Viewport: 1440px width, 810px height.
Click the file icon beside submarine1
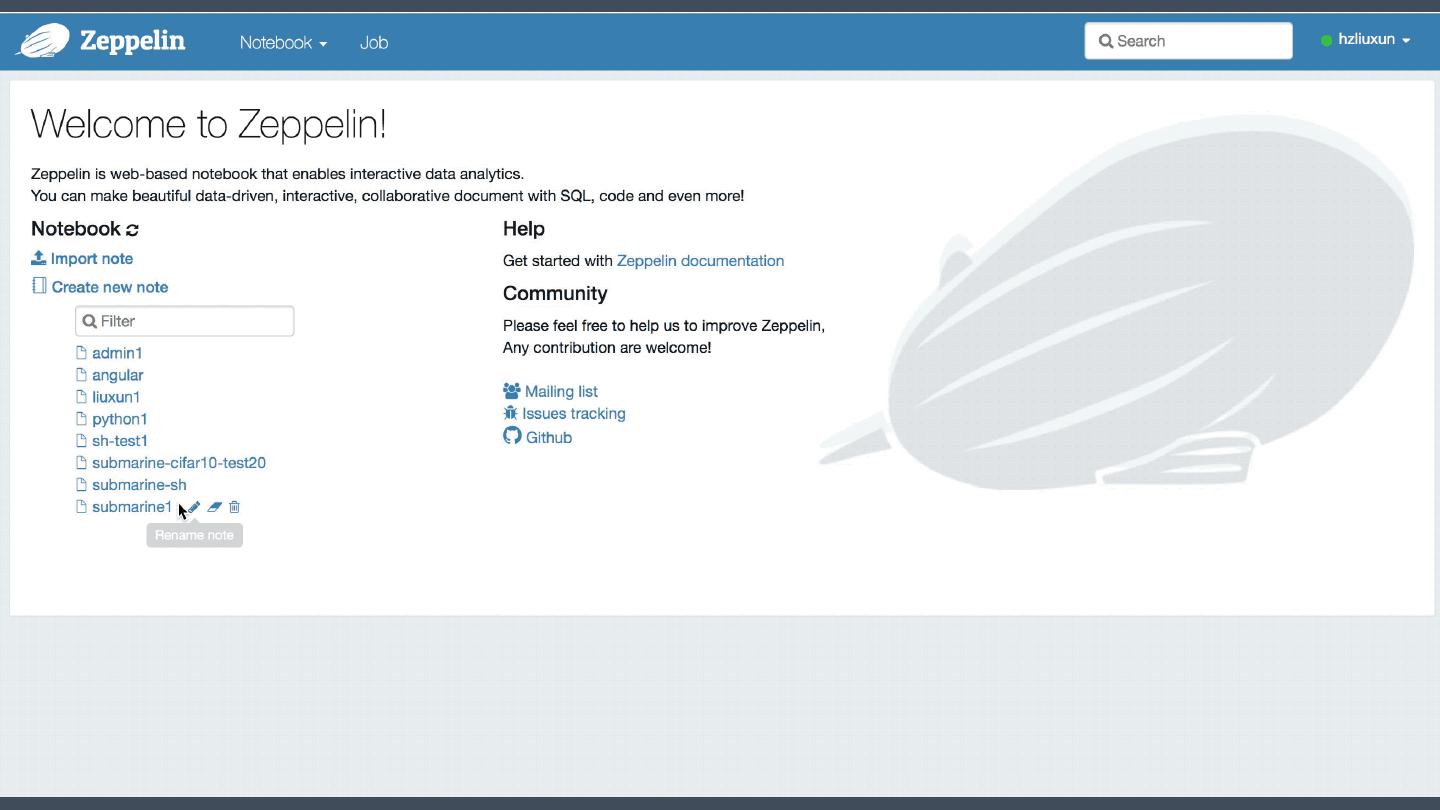point(82,506)
